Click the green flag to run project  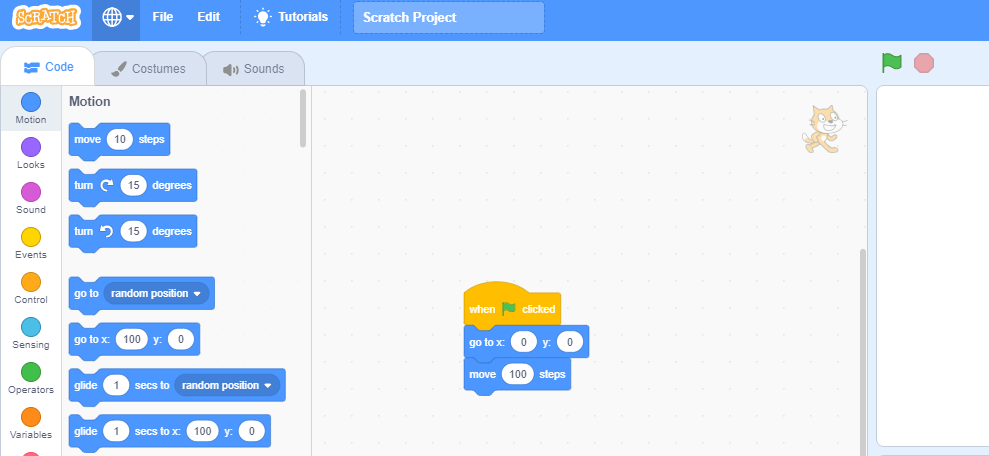coord(891,63)
